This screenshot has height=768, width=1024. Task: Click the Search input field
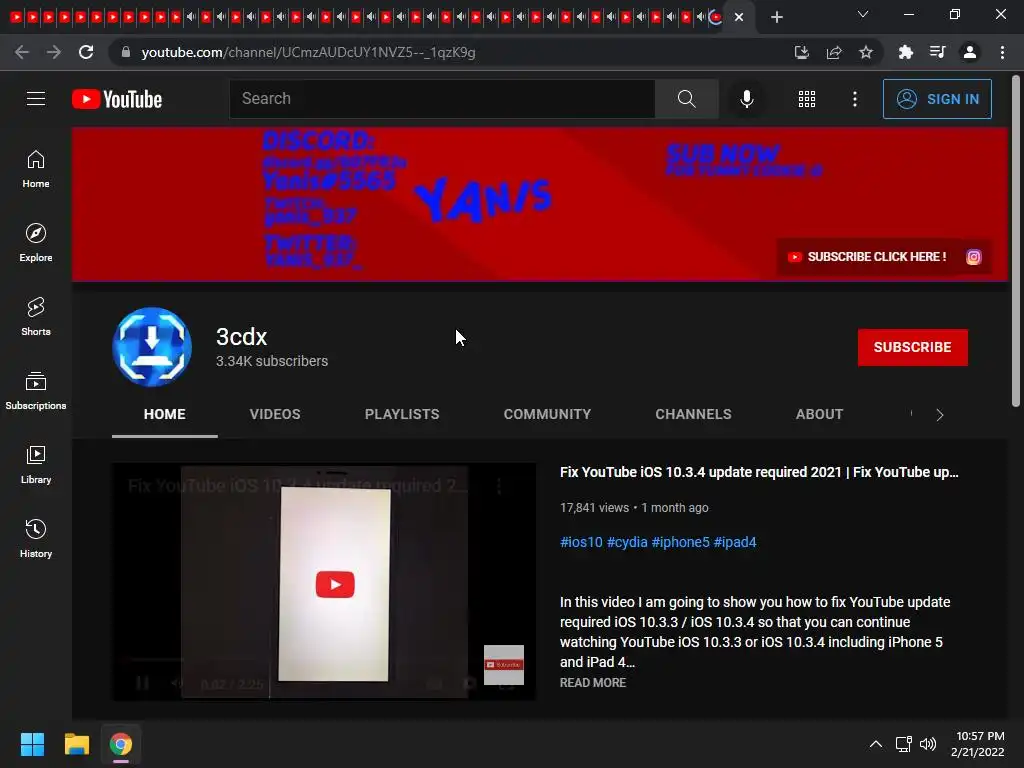pyautogui.click(x=442, y=99)
